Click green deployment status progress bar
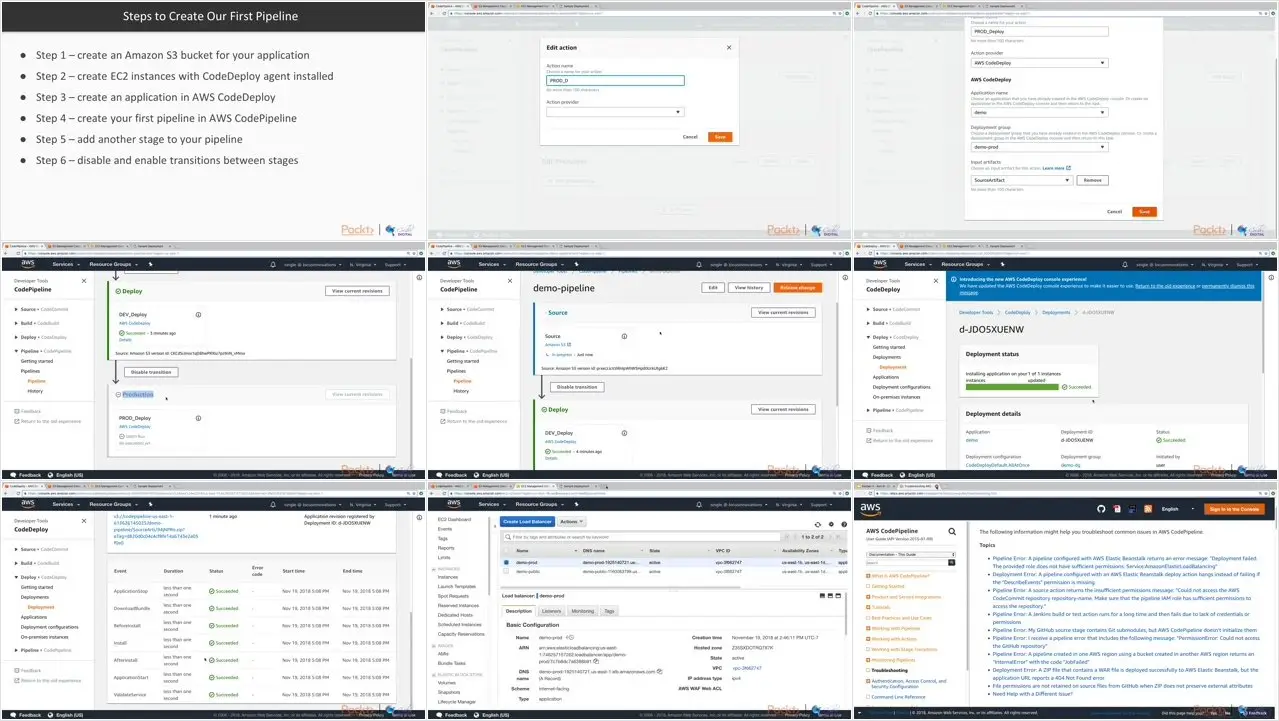Viewport: 1279px width, 721px height. (1012, 386)
